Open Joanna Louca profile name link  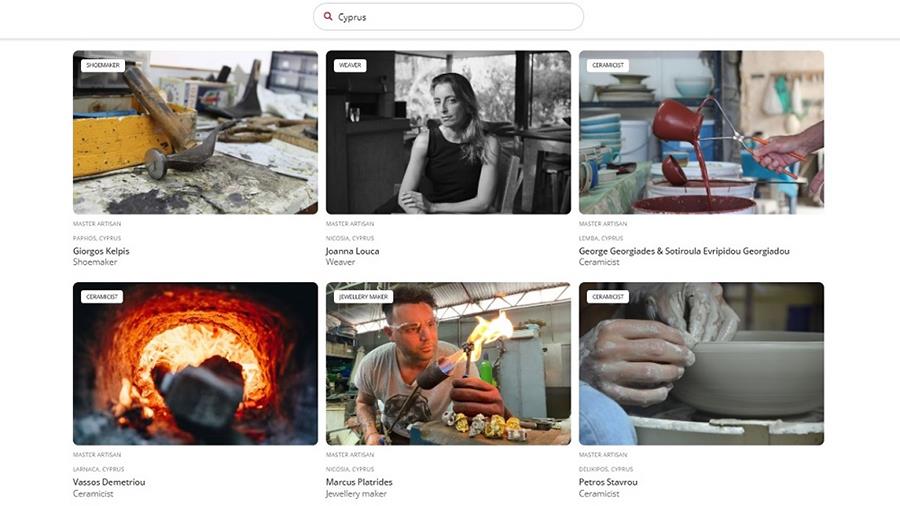click(x=352, y=251)
